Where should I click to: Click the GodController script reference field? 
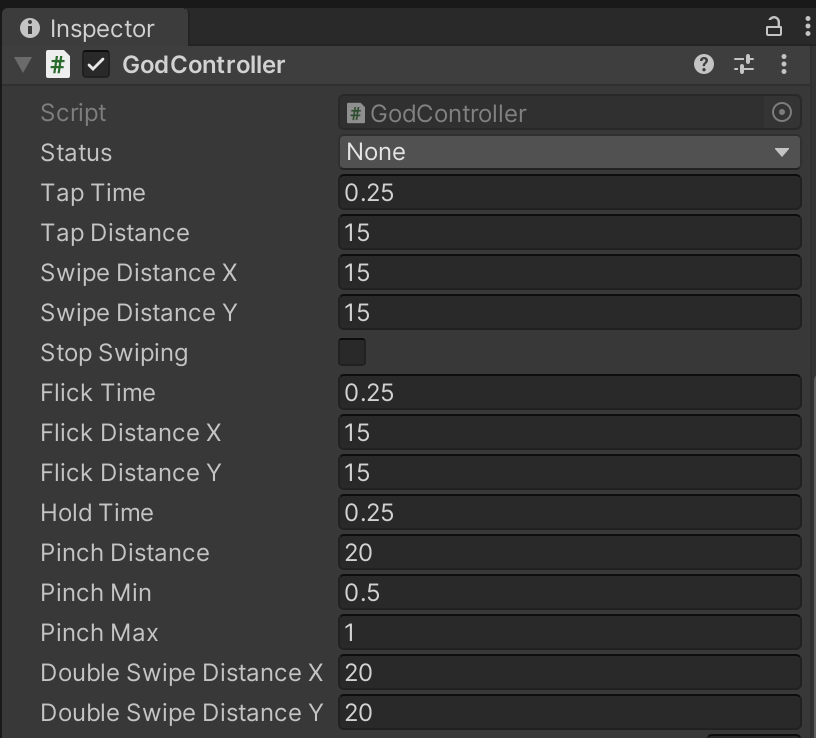(555, 113)
